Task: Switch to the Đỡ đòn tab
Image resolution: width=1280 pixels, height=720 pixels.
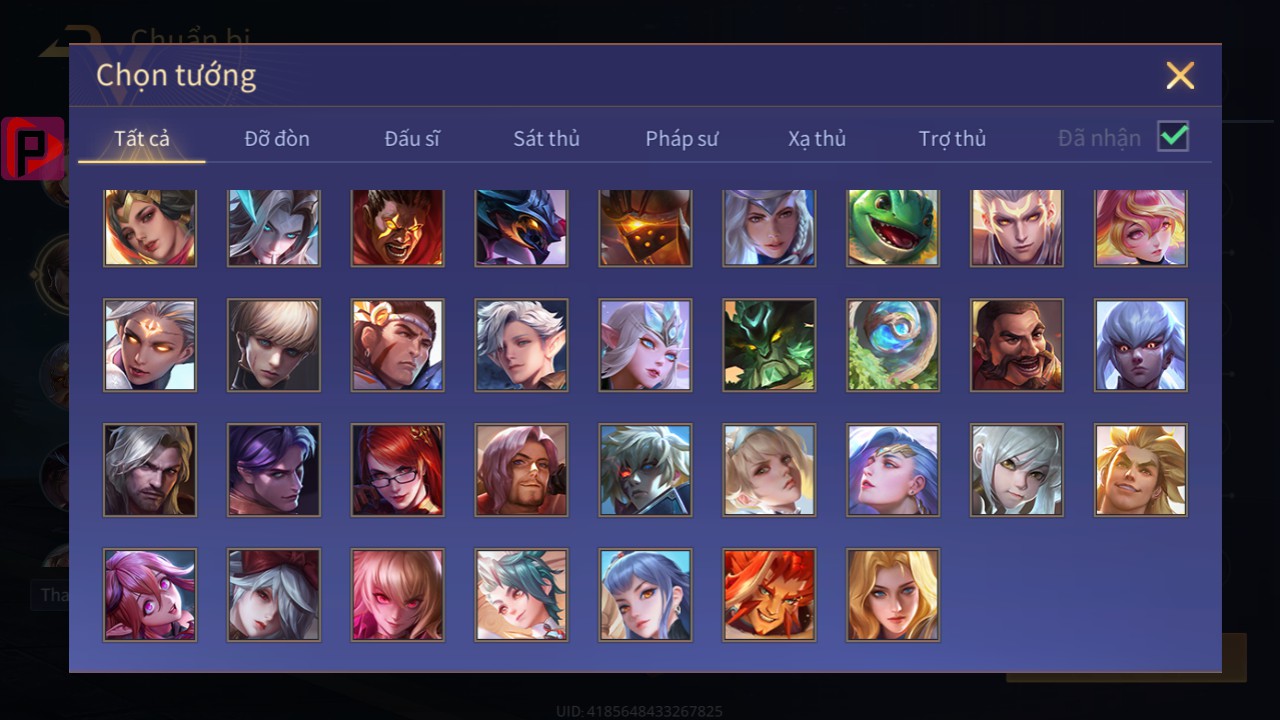Action: click(x=277, y=139)
